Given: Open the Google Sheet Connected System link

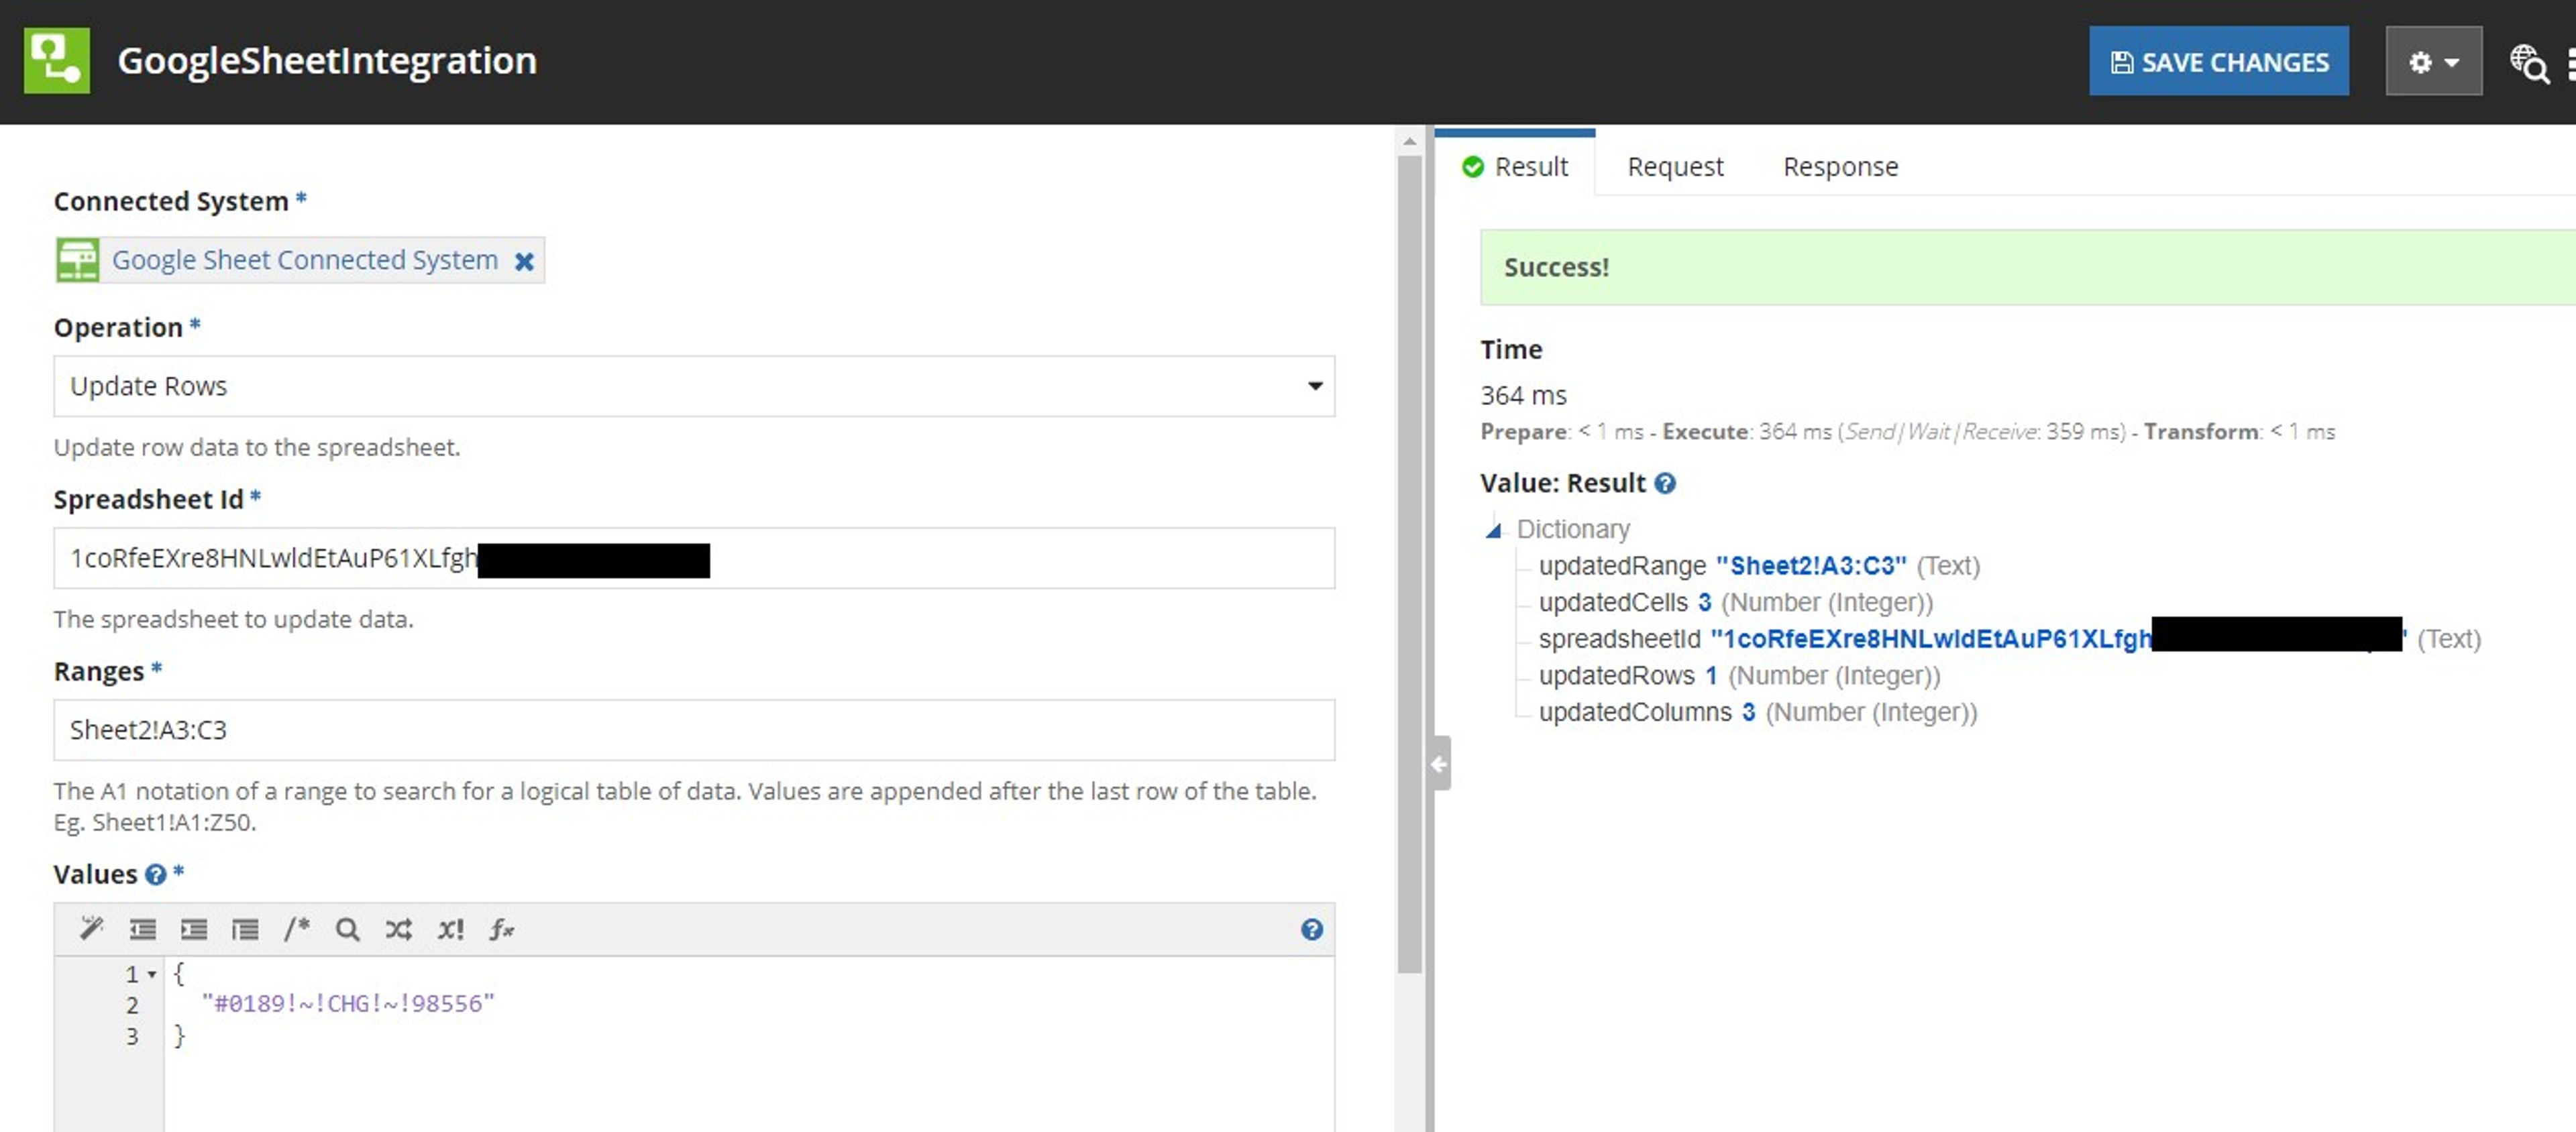Looking at the screenshot, I should (x=305, y=260).
